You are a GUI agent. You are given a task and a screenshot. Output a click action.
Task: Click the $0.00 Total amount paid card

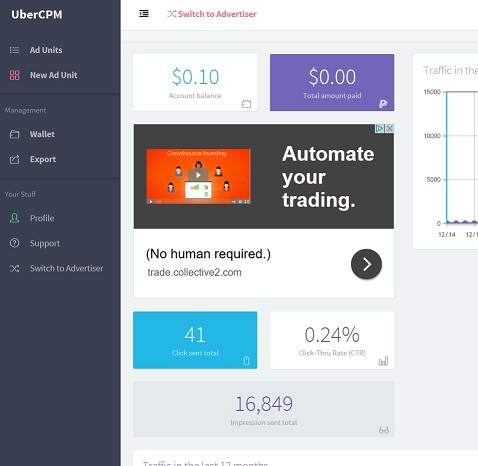click(x=332, y=82)
